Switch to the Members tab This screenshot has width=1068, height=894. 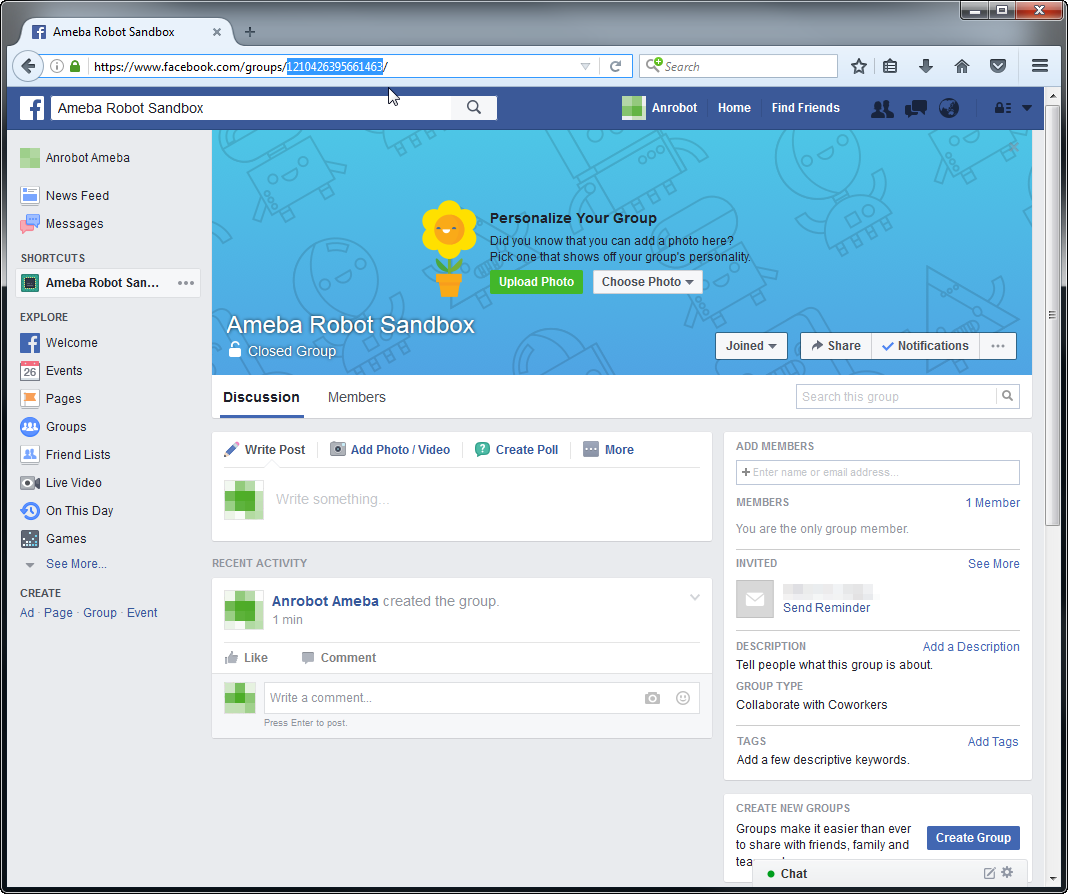pos(357,397)
